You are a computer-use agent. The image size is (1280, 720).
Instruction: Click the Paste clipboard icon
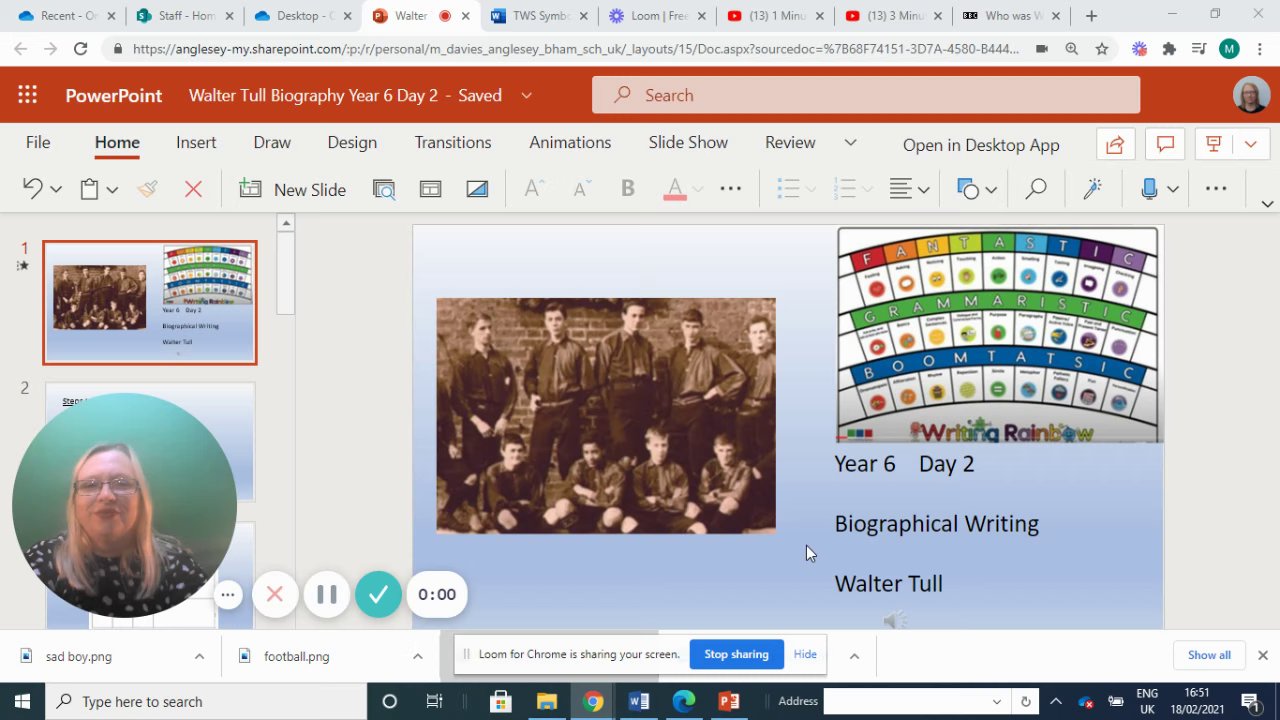pos(89,189)
